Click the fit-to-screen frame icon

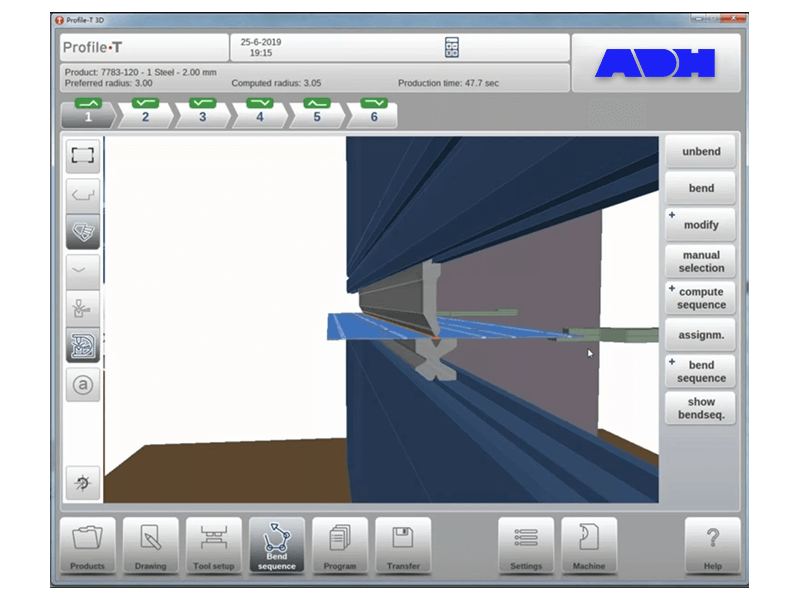(x=83, y=155)
